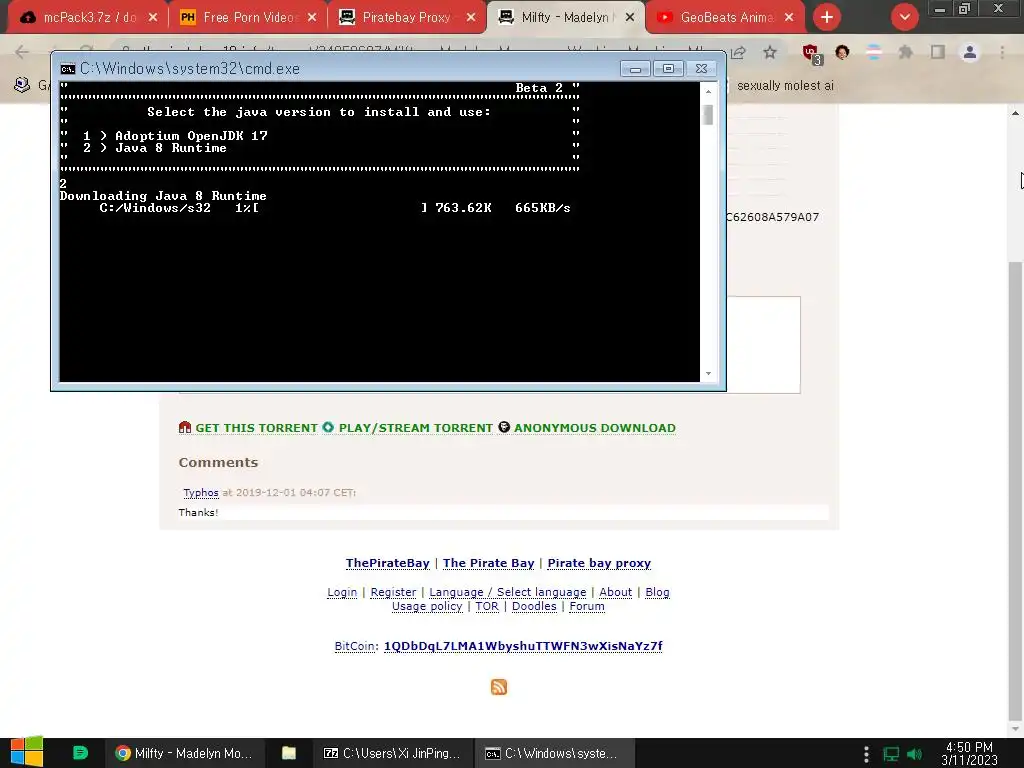Open the Chrome profile avatar
The width and height of the screenshot is (1024, 768).
[970, 52]
